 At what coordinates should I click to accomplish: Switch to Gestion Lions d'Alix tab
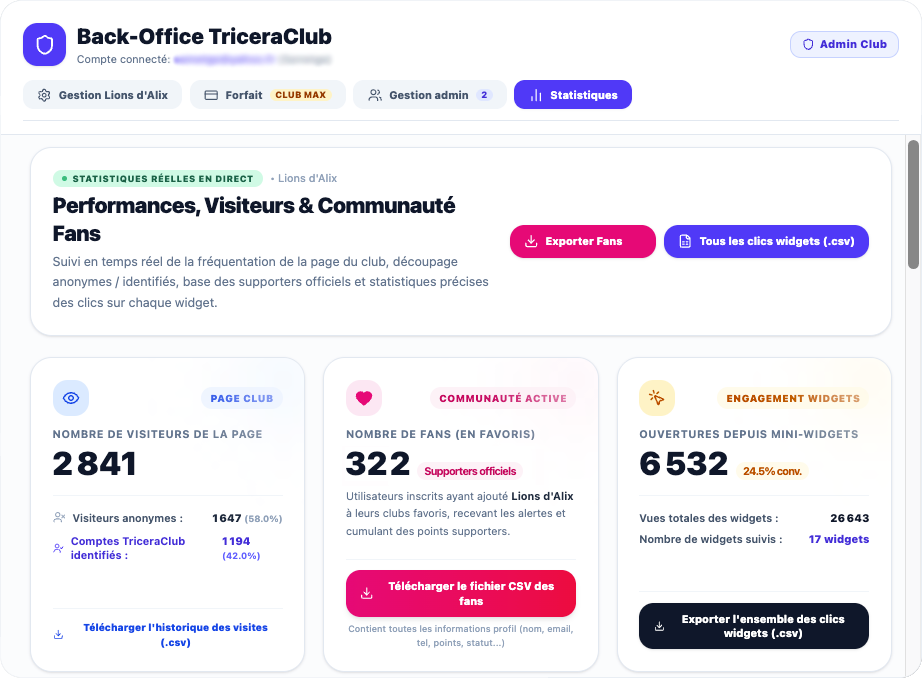point(102,95)
